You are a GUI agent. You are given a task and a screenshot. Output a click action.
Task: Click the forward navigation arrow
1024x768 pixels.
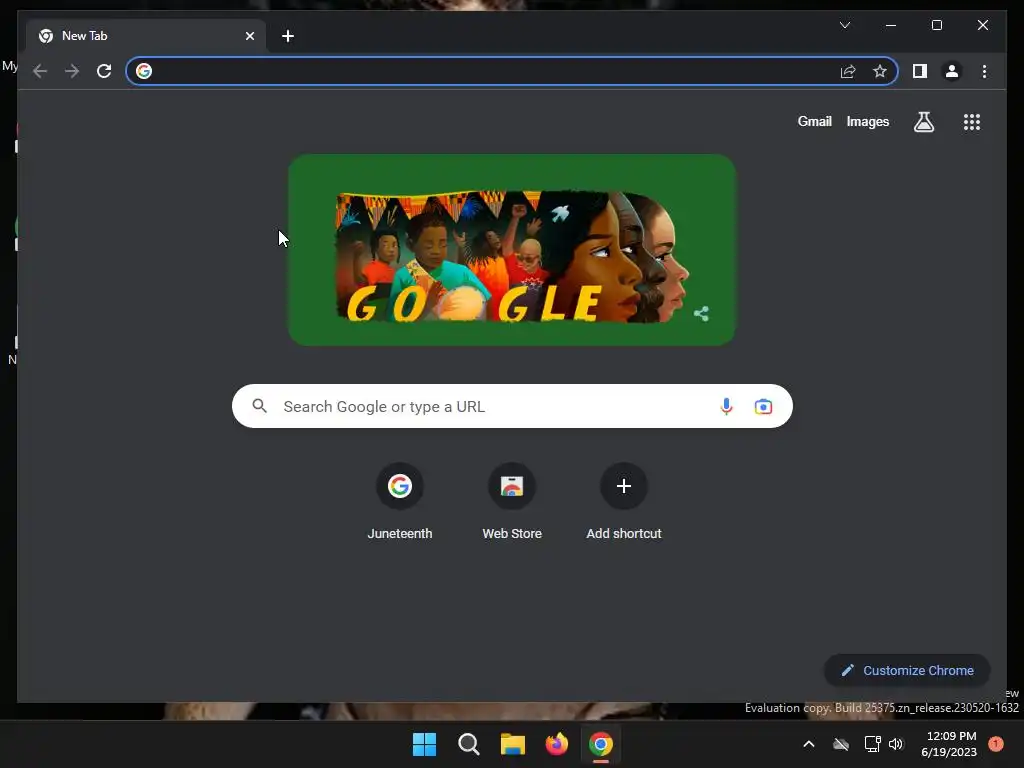pyautogui.click(x=72, y=71)
